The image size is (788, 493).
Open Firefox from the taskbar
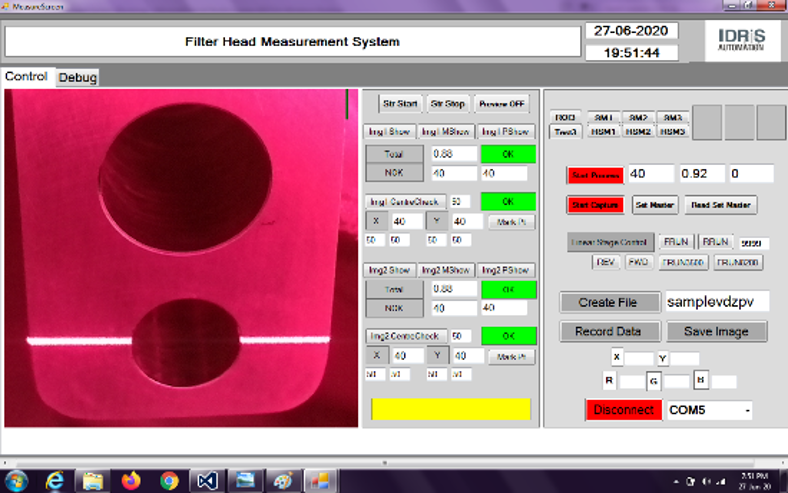coord(131,481)
